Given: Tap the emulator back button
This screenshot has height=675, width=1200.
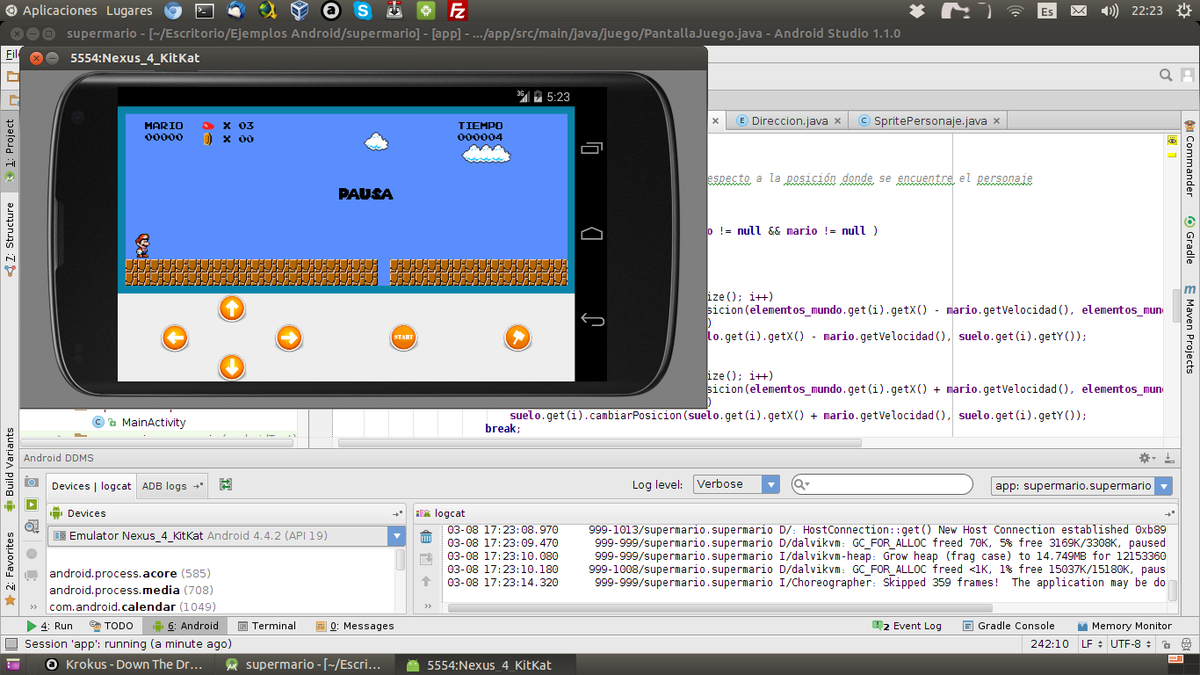Looking at the screenshot, I should click(x=592, y=320).
